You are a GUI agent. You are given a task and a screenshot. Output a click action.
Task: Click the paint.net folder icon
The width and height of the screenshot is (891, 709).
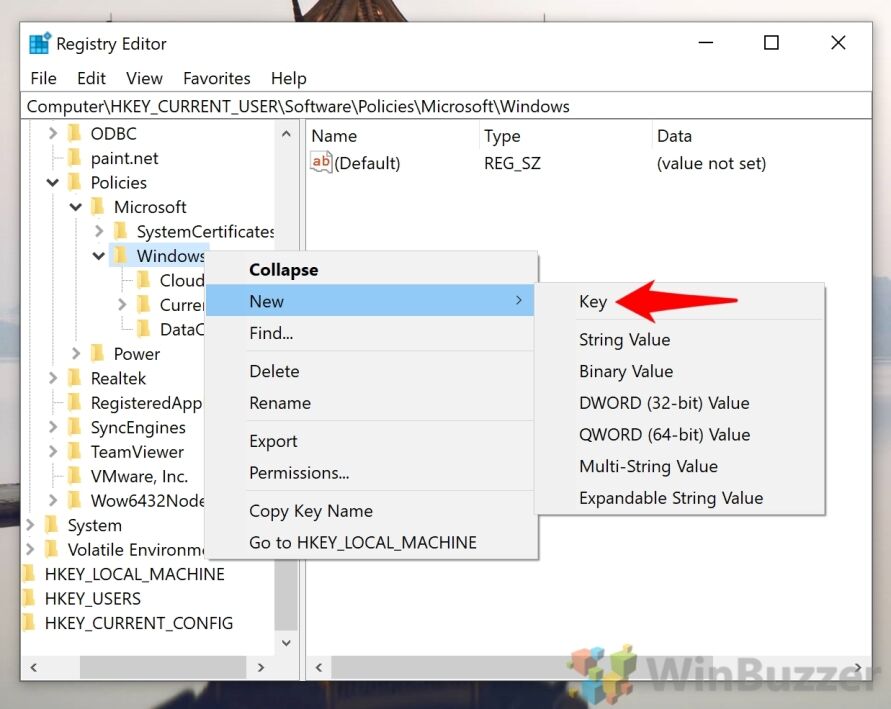click(x=74, y=157)
